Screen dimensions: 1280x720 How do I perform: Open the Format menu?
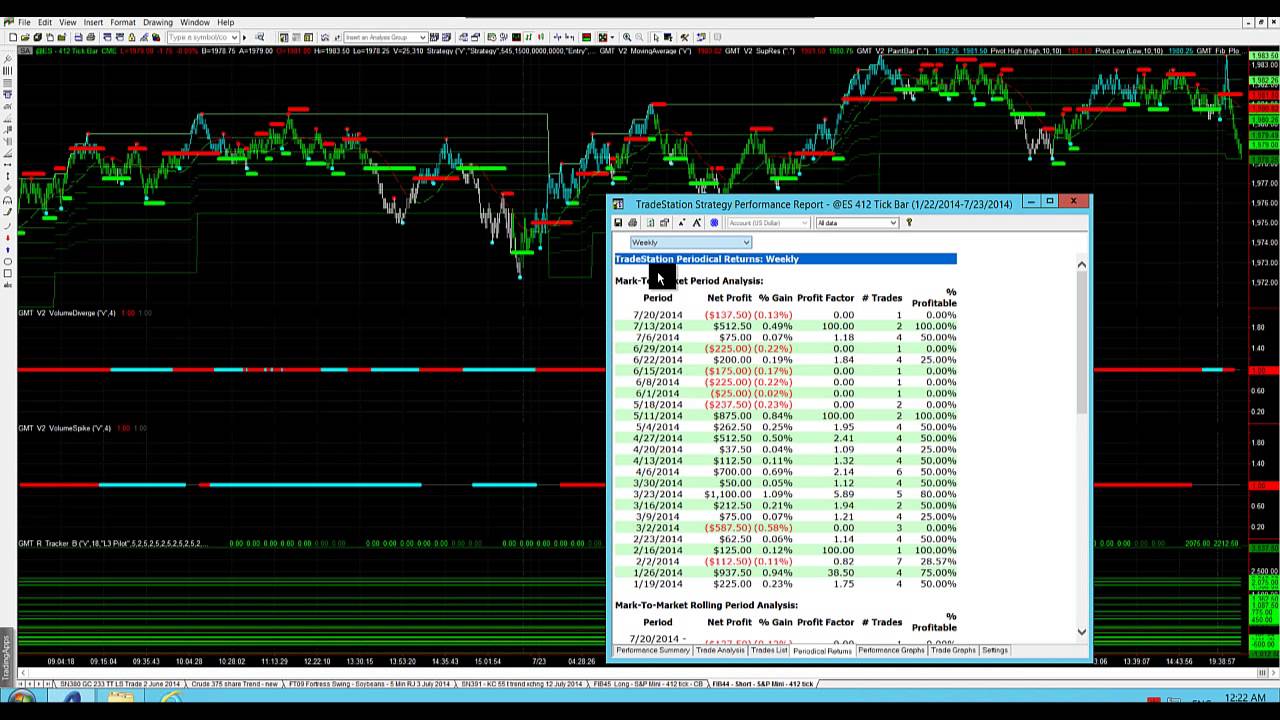coord(123,22)
